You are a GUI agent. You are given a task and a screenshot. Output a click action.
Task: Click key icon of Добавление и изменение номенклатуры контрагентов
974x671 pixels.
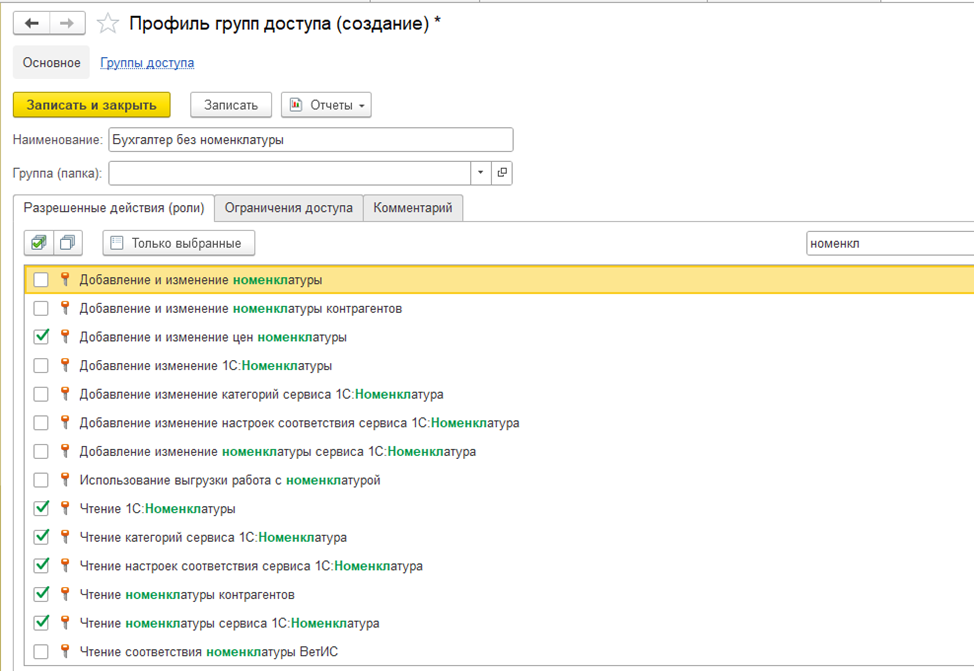(65, 308)
